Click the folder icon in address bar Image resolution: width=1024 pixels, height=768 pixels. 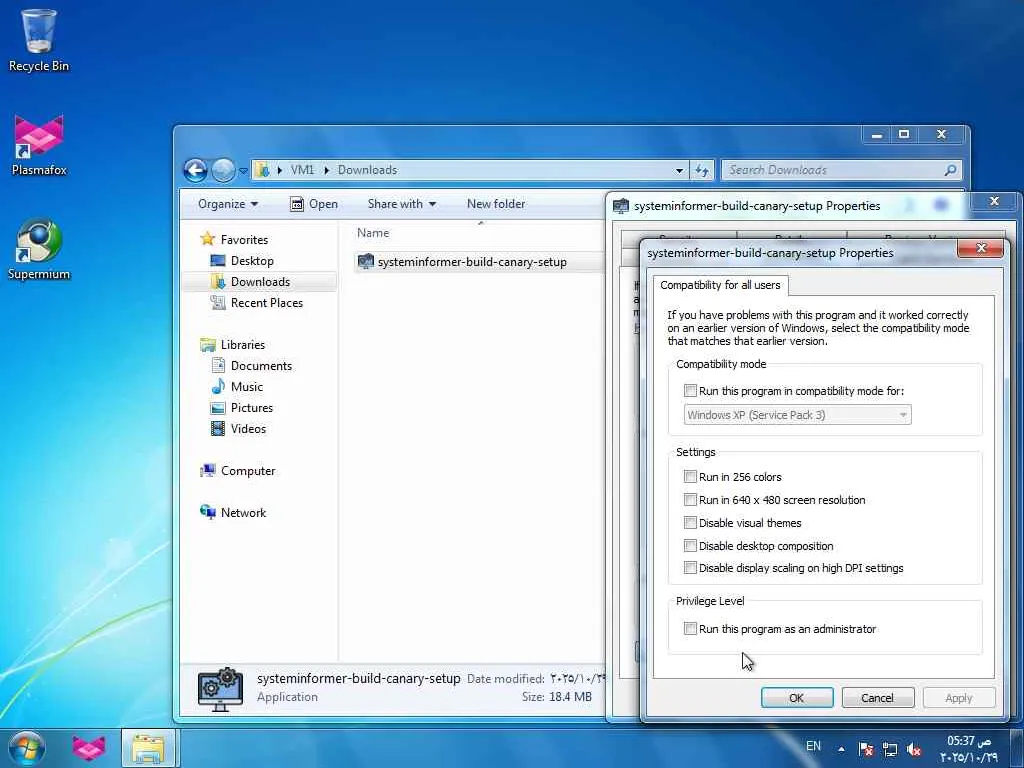[262, 170]
